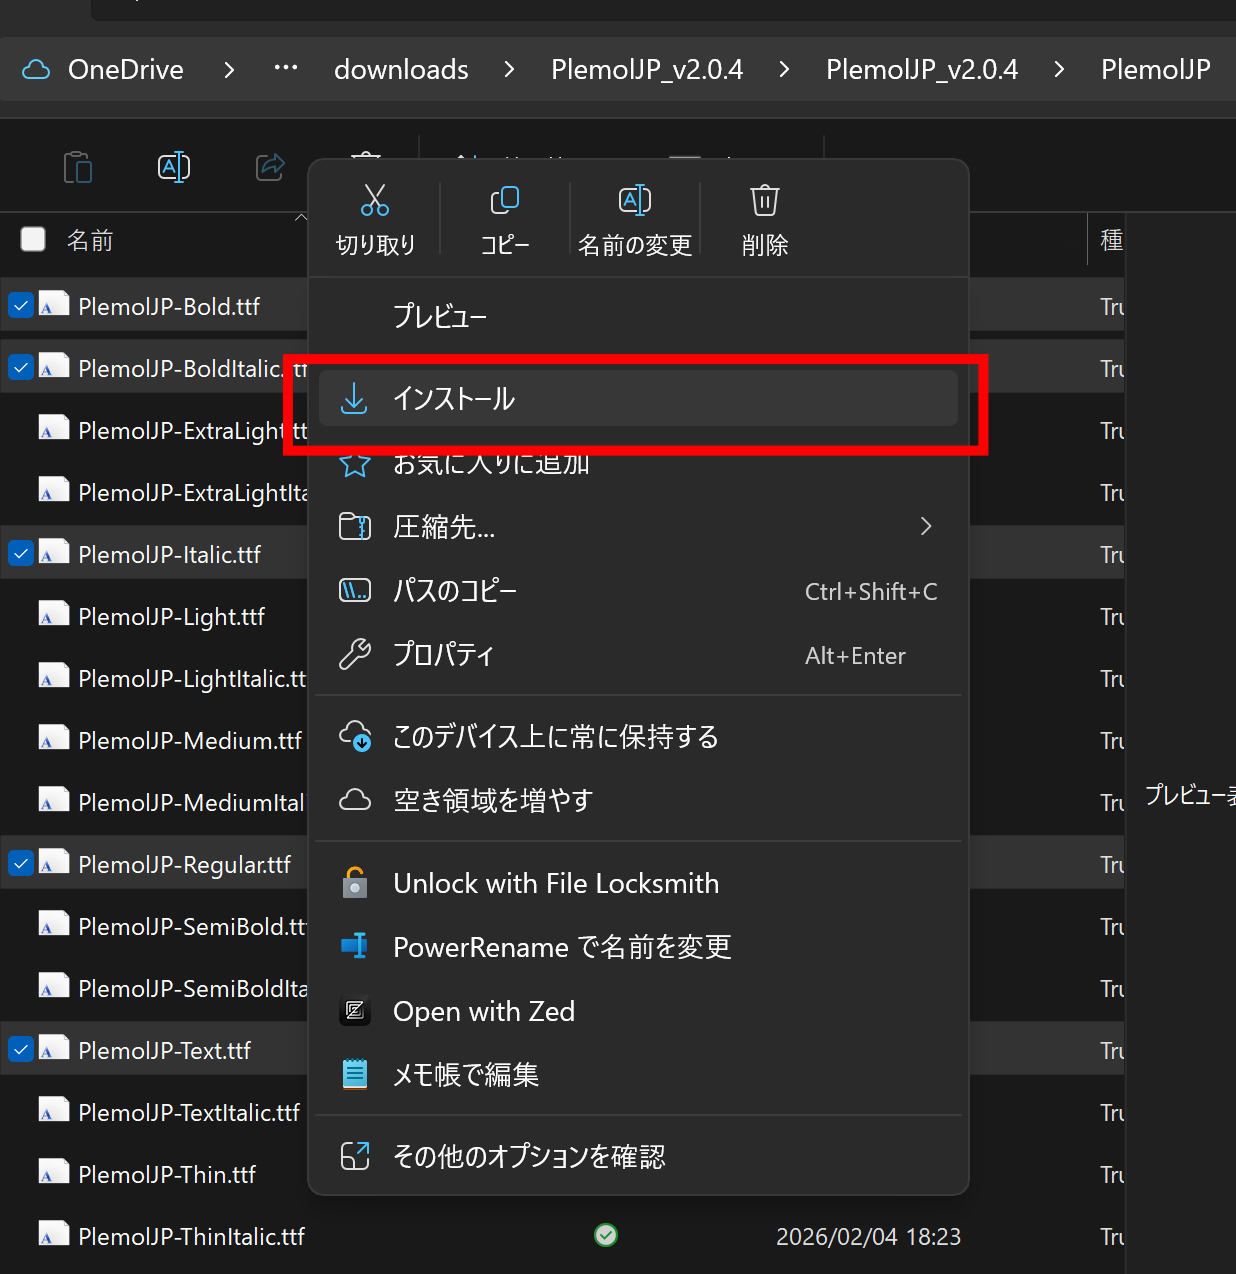Open プロパティ from the context menu

coord(443,655)
